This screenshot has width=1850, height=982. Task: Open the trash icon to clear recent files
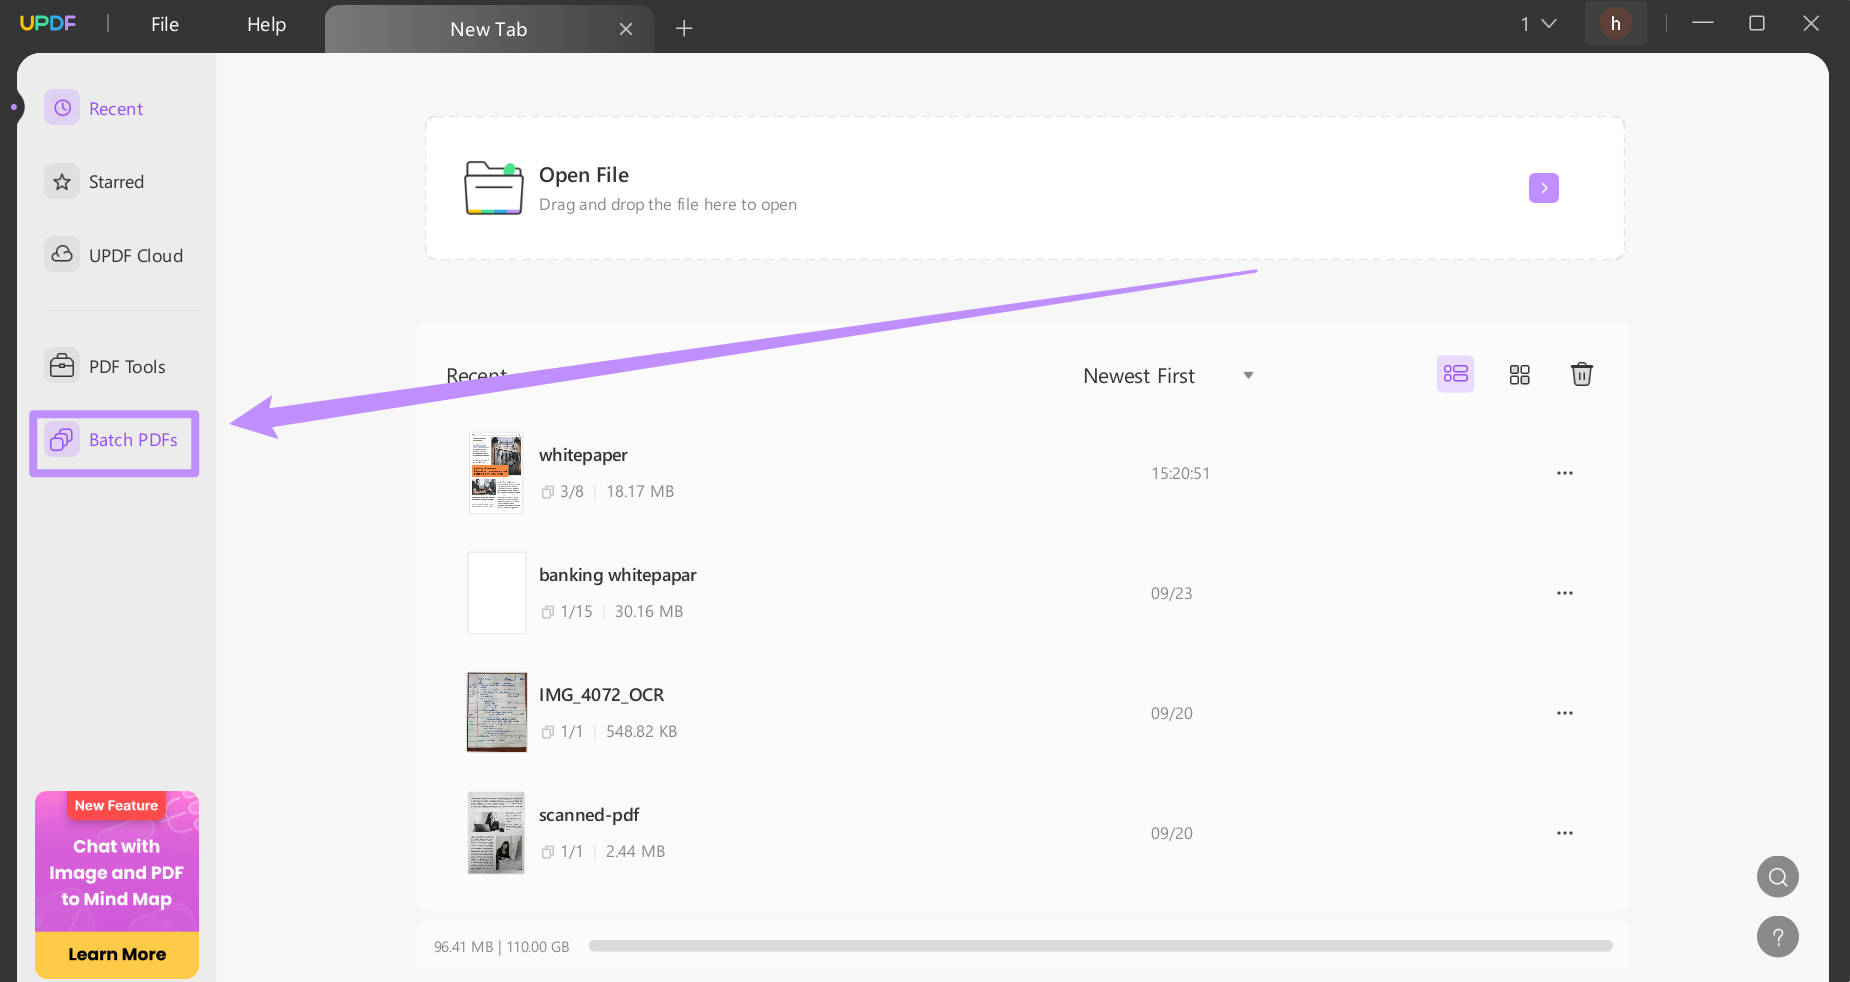coord(1581,374)
